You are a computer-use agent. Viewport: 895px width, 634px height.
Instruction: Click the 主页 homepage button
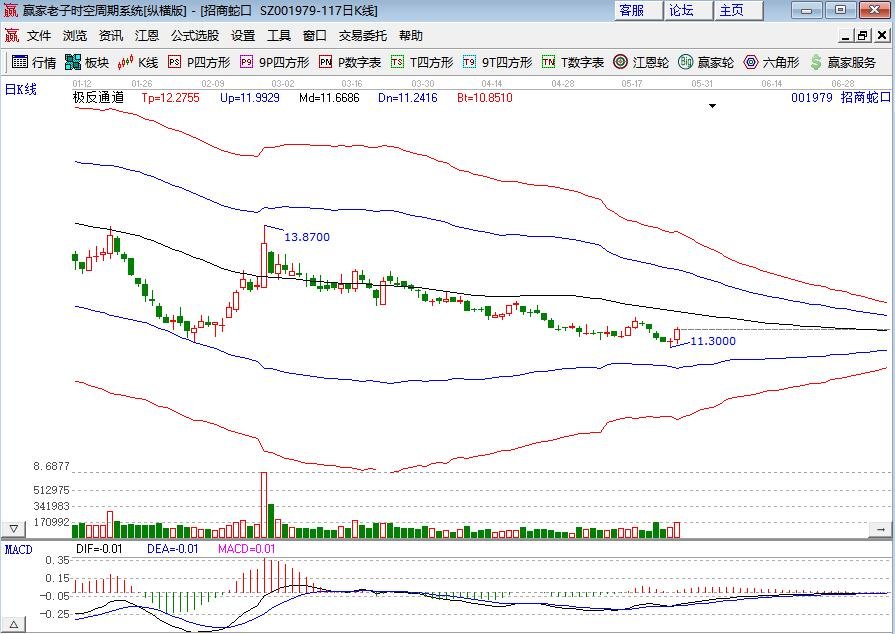738,10
